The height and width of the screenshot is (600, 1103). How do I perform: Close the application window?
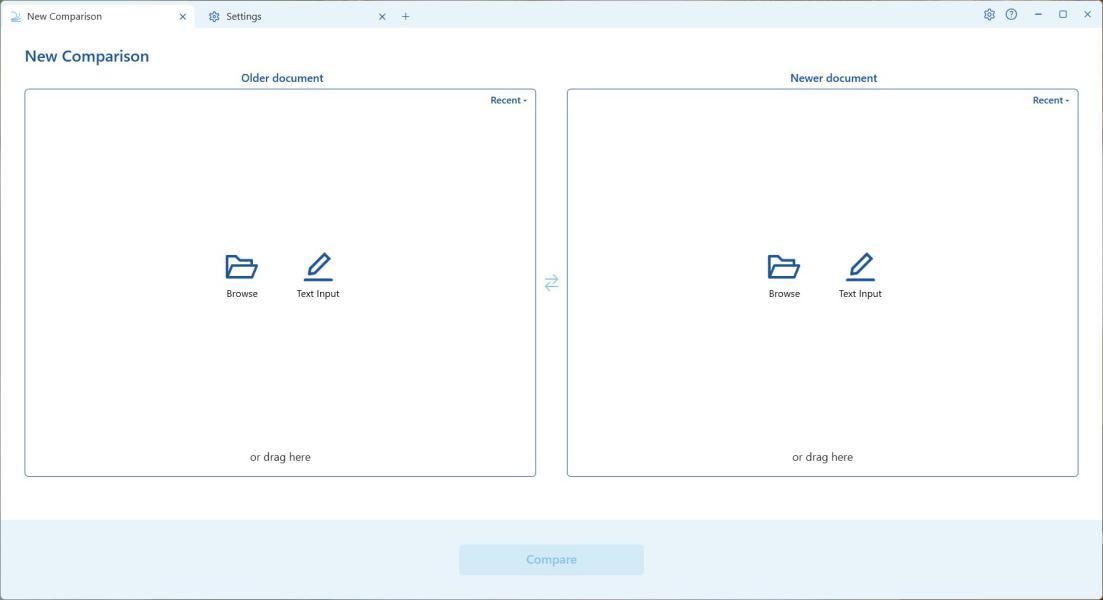tap(1088, 14)
